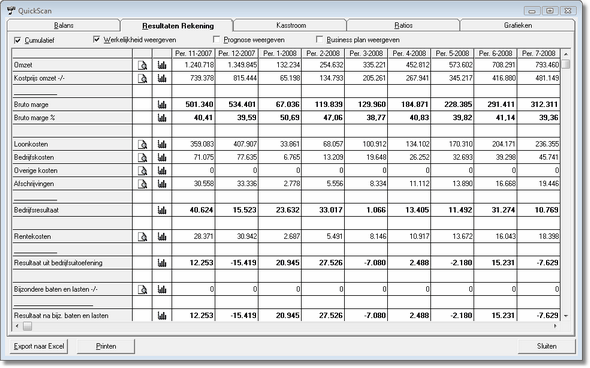The height and width of the screenshot is (368, 590).
Task: Show chart for Bijzondere baten en lasten
Action: point(162,289)
